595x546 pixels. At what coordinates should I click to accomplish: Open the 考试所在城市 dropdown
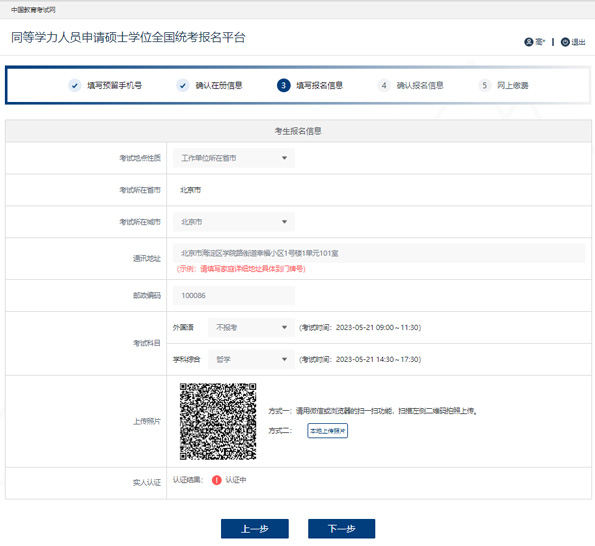(234, 222)
